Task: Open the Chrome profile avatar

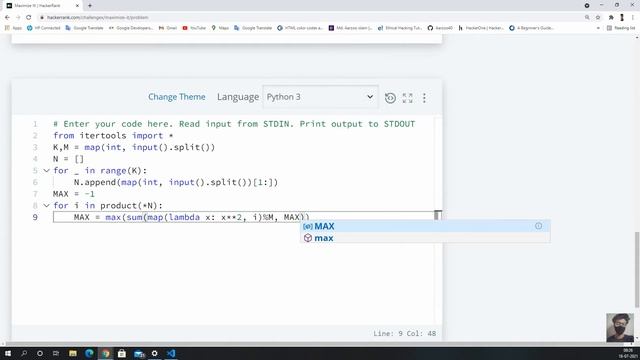Action: pyautogui.click(x=622, y=18)
